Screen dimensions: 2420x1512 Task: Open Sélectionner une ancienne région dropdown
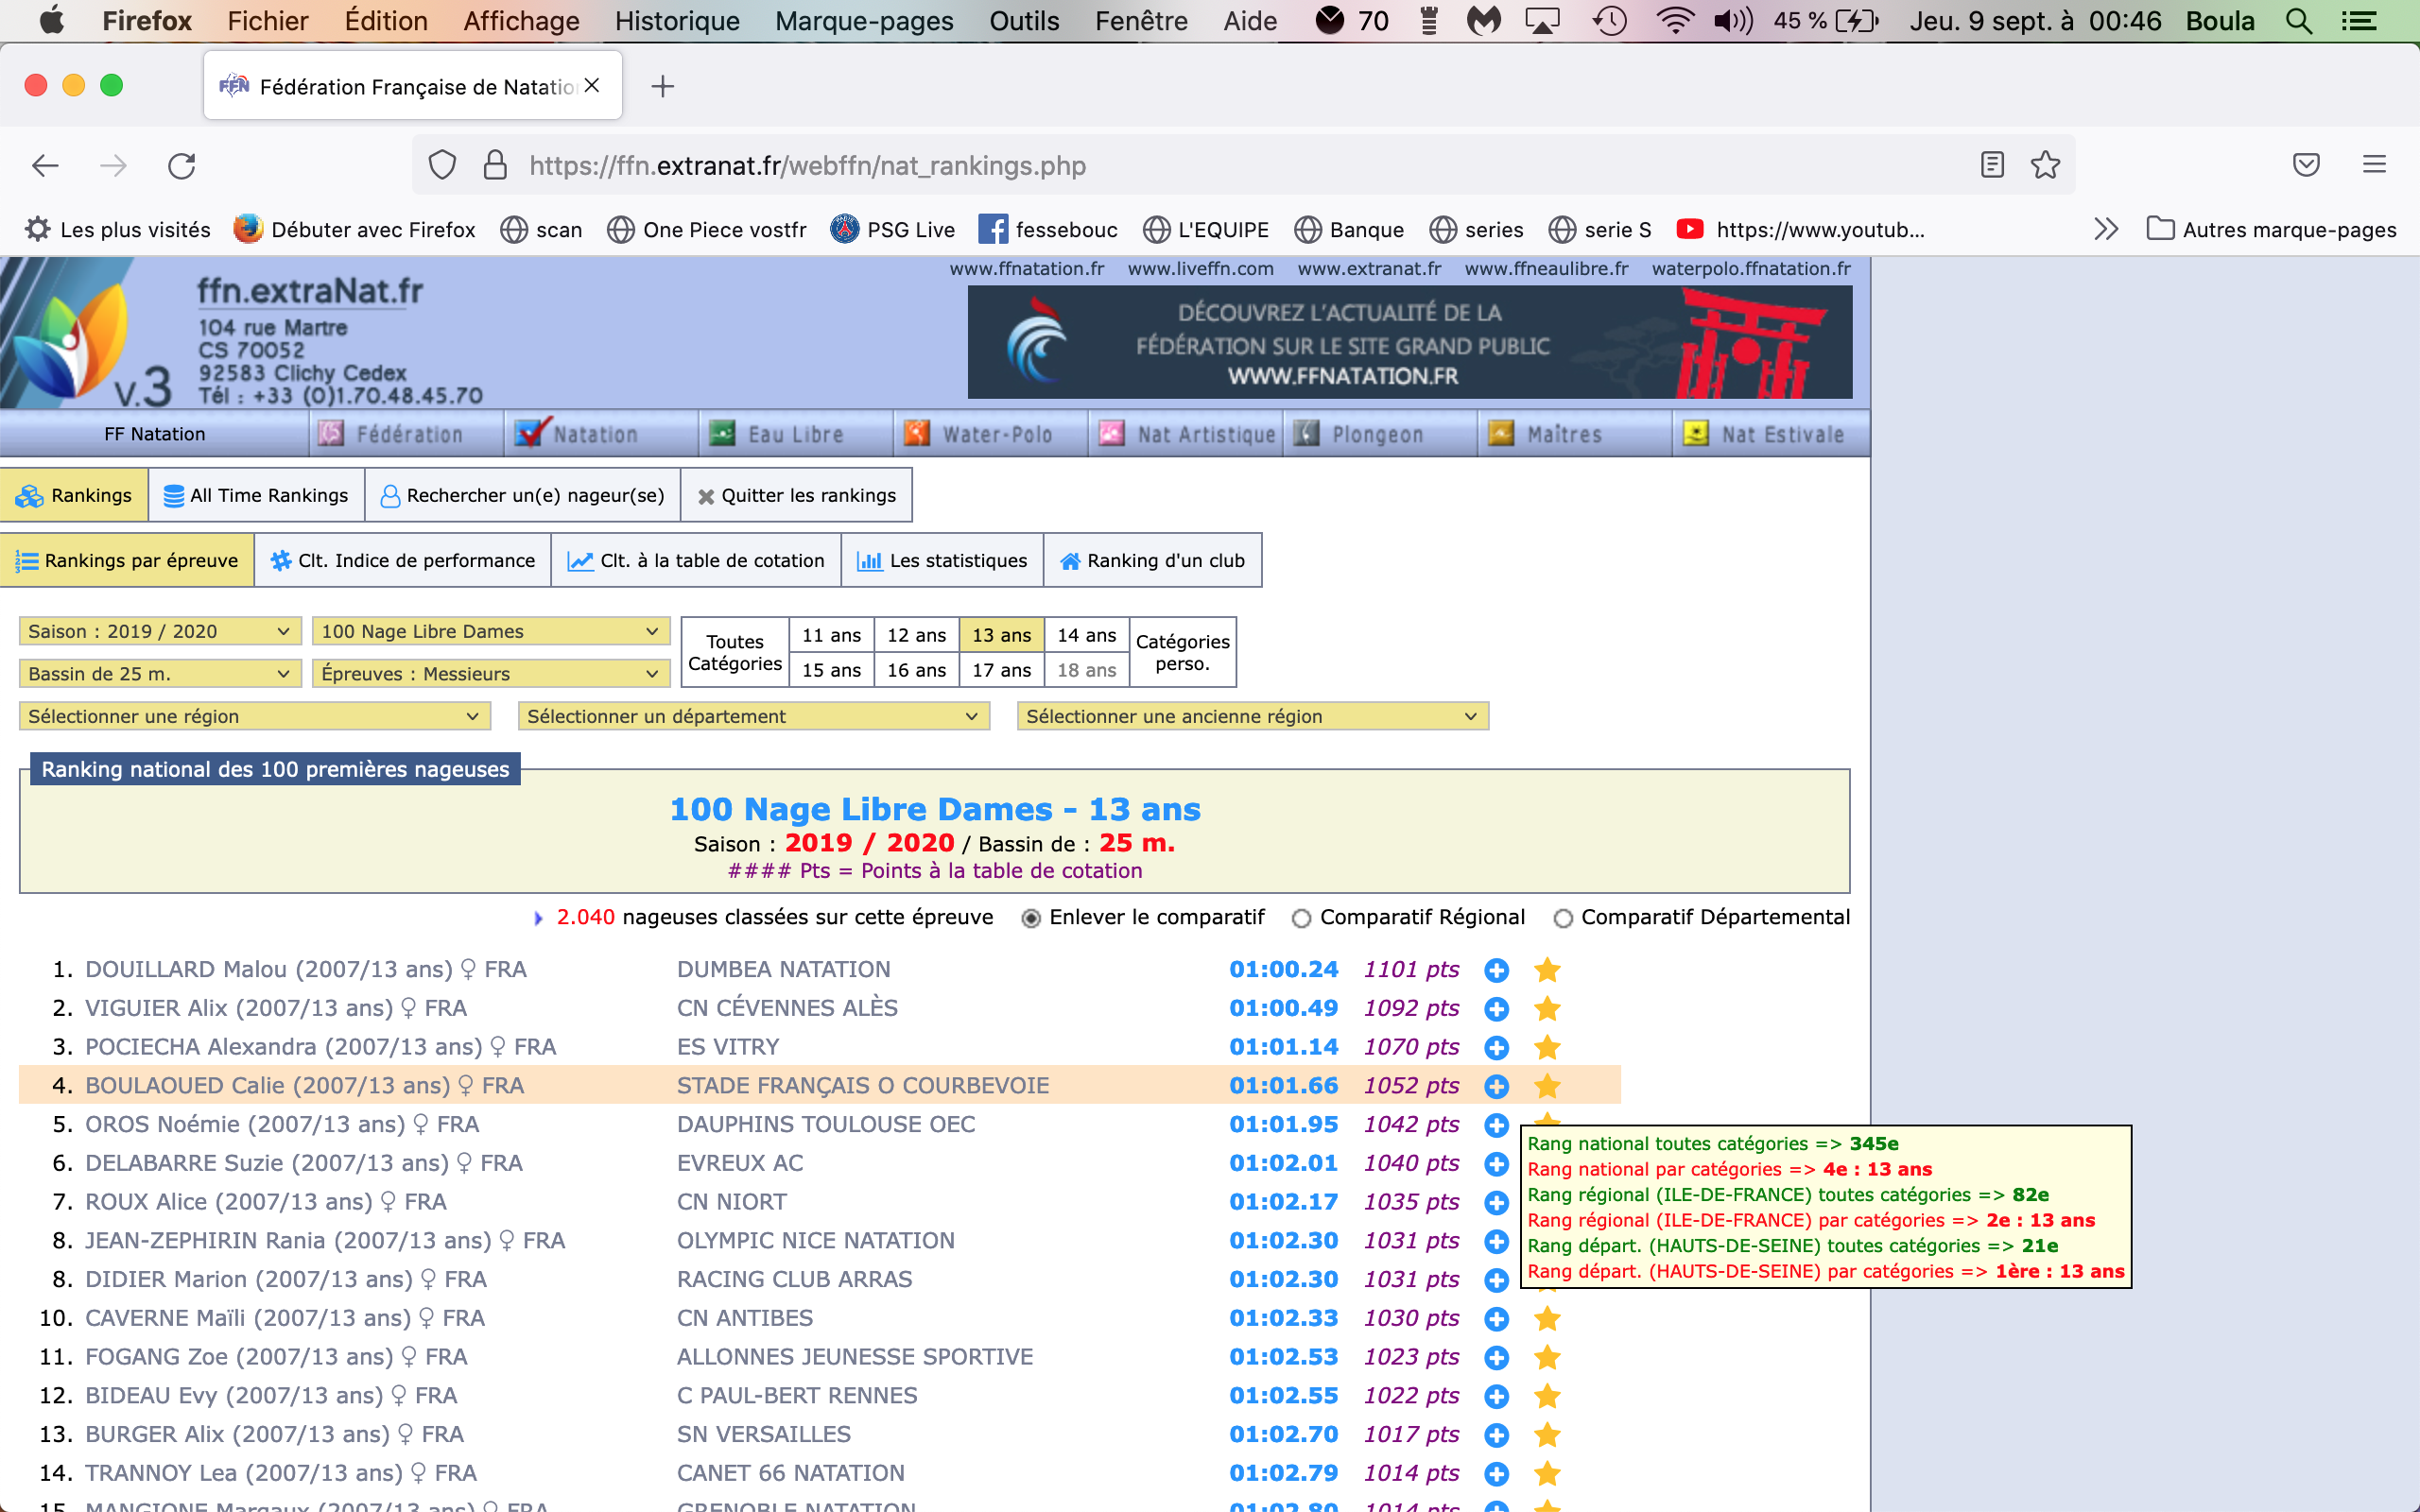1252,716
